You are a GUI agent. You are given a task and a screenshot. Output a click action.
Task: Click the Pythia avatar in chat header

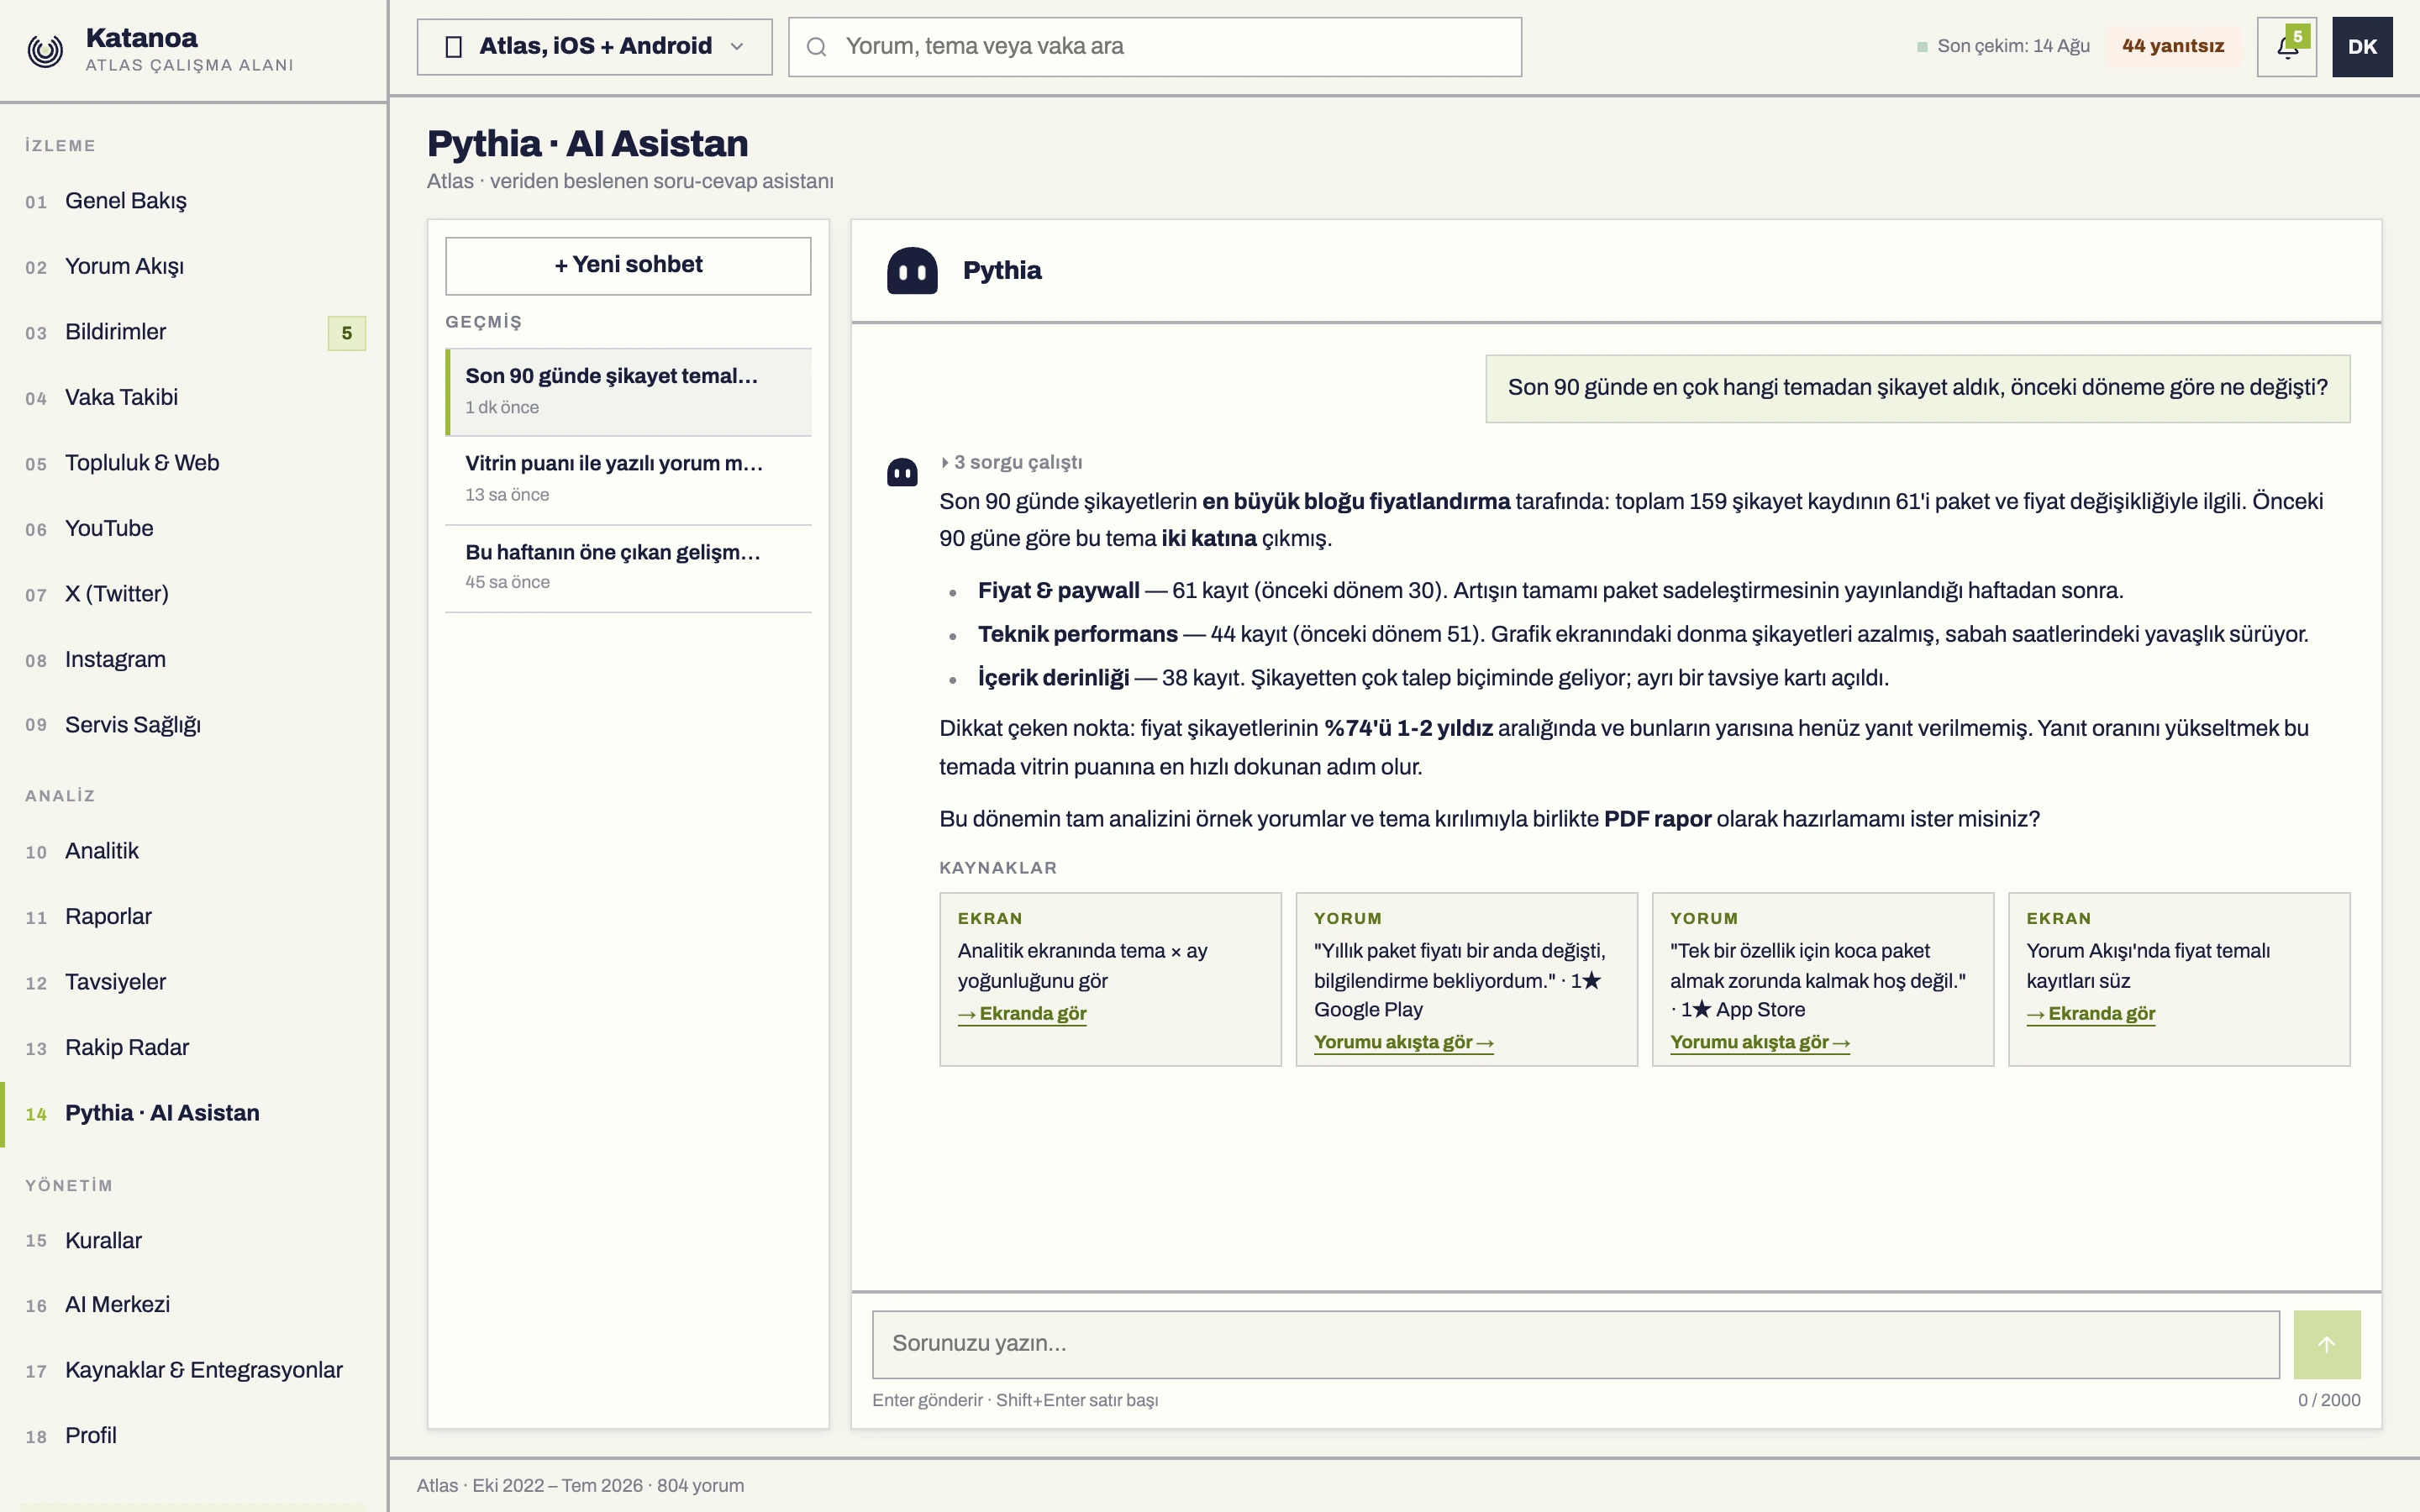912,271
